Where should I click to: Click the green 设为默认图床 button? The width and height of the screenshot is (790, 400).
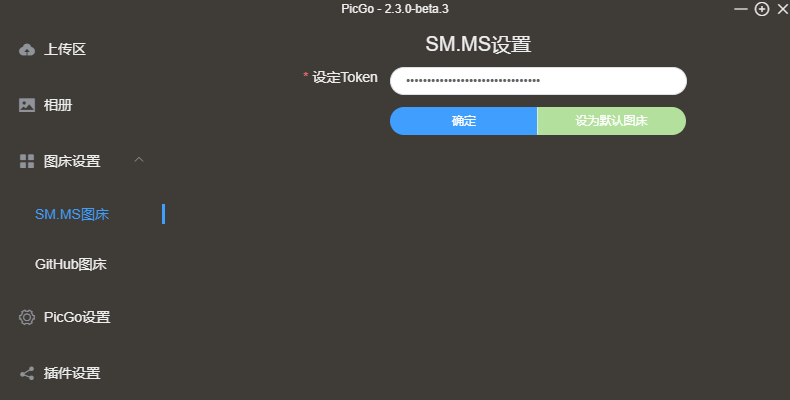coord(612,121)
